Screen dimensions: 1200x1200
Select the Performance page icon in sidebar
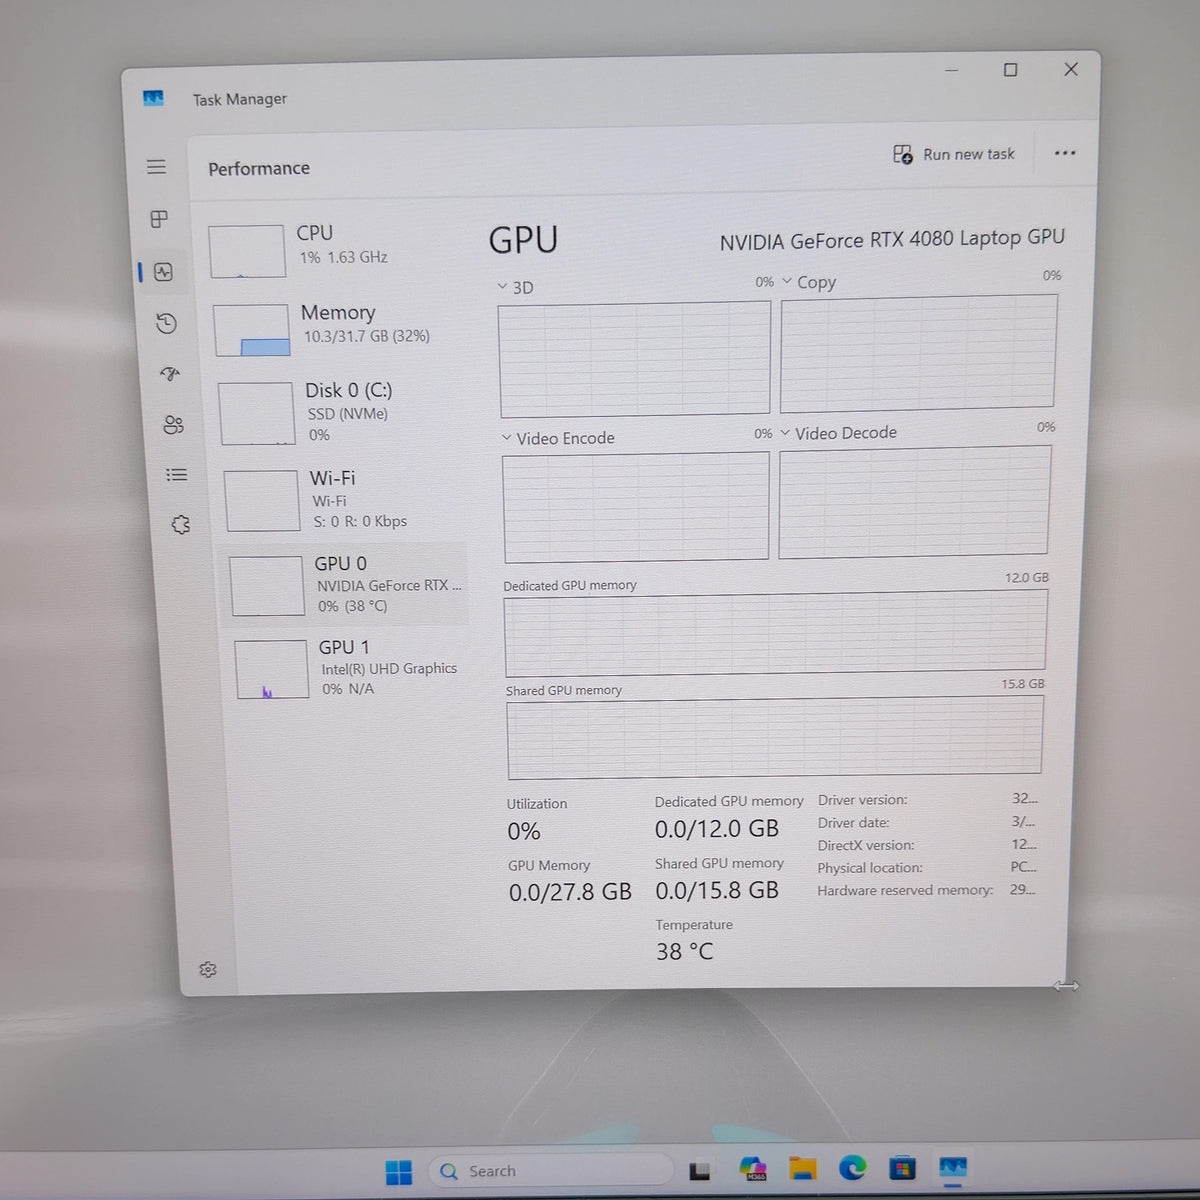[x=164, y=272]
